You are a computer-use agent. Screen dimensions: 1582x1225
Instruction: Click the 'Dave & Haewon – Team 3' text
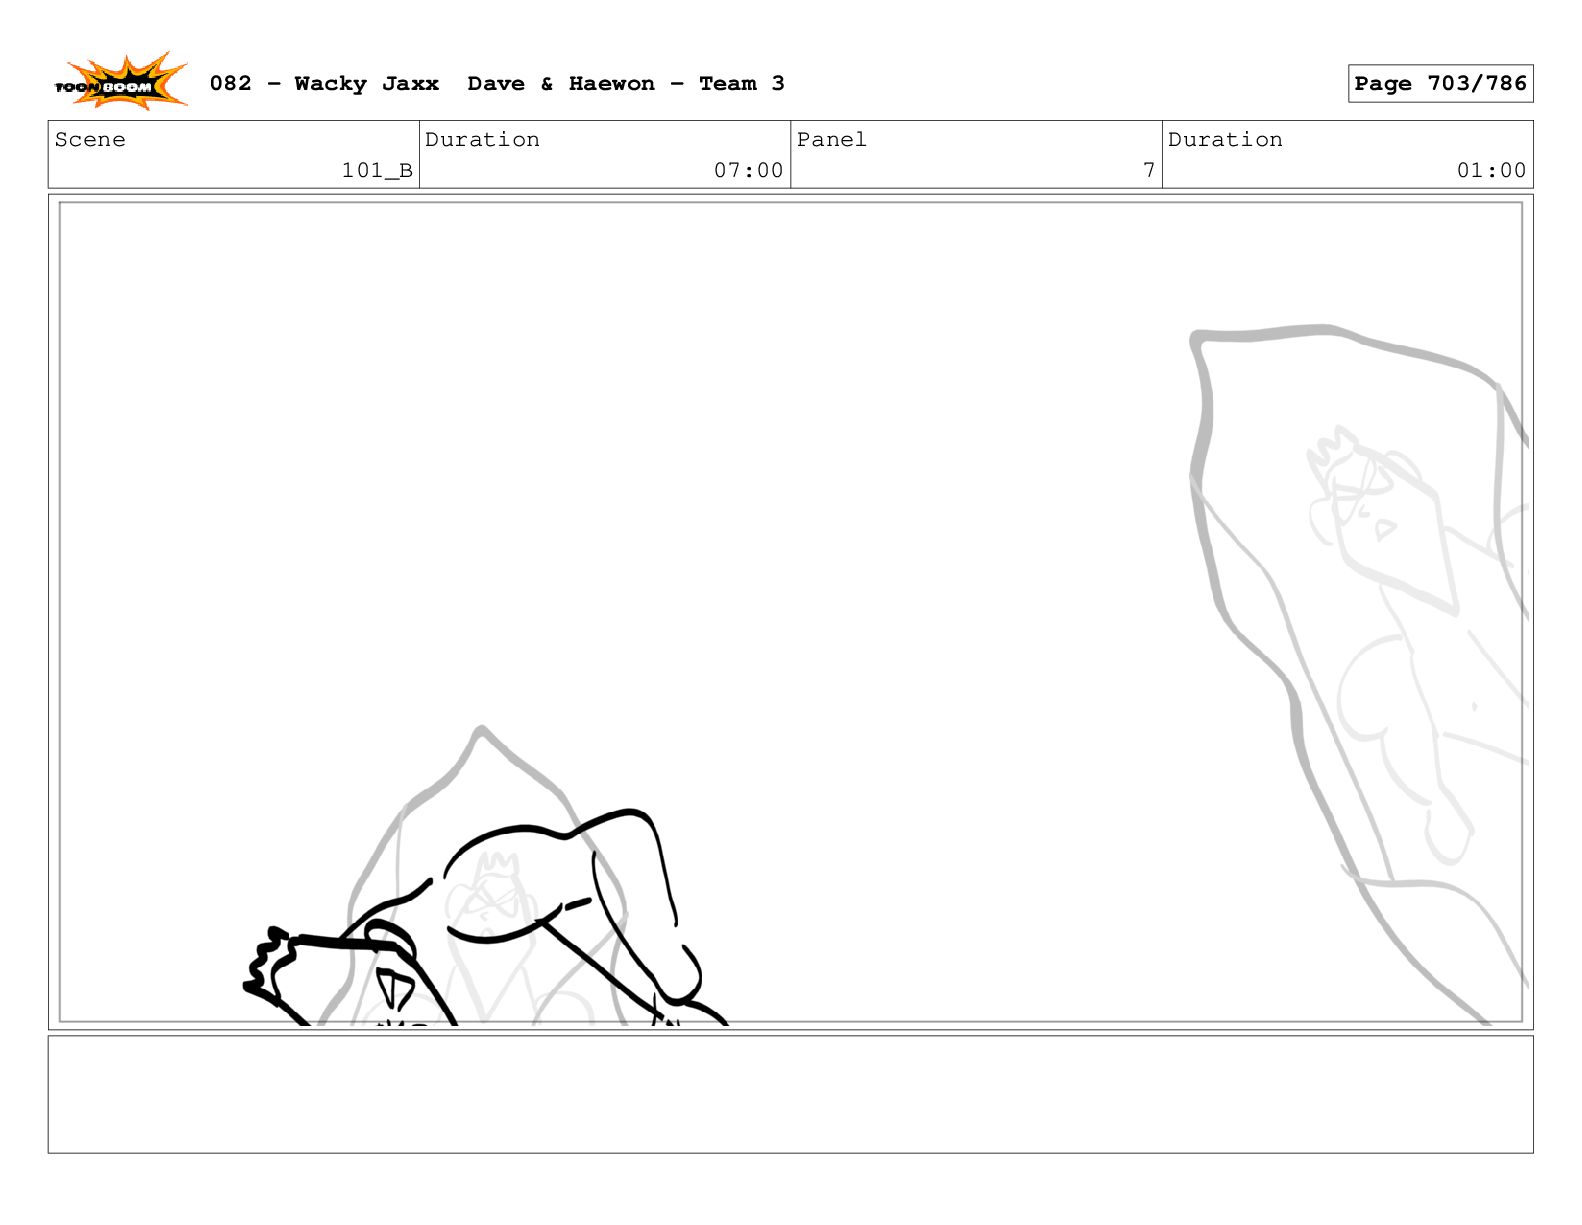click(626, 84)
